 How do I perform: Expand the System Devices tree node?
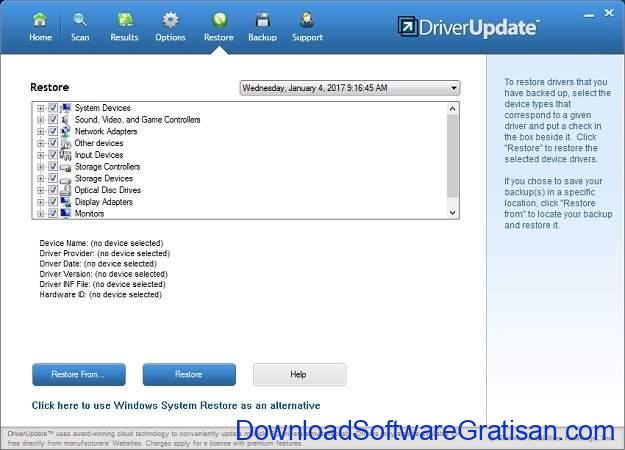tap(40, 108)
